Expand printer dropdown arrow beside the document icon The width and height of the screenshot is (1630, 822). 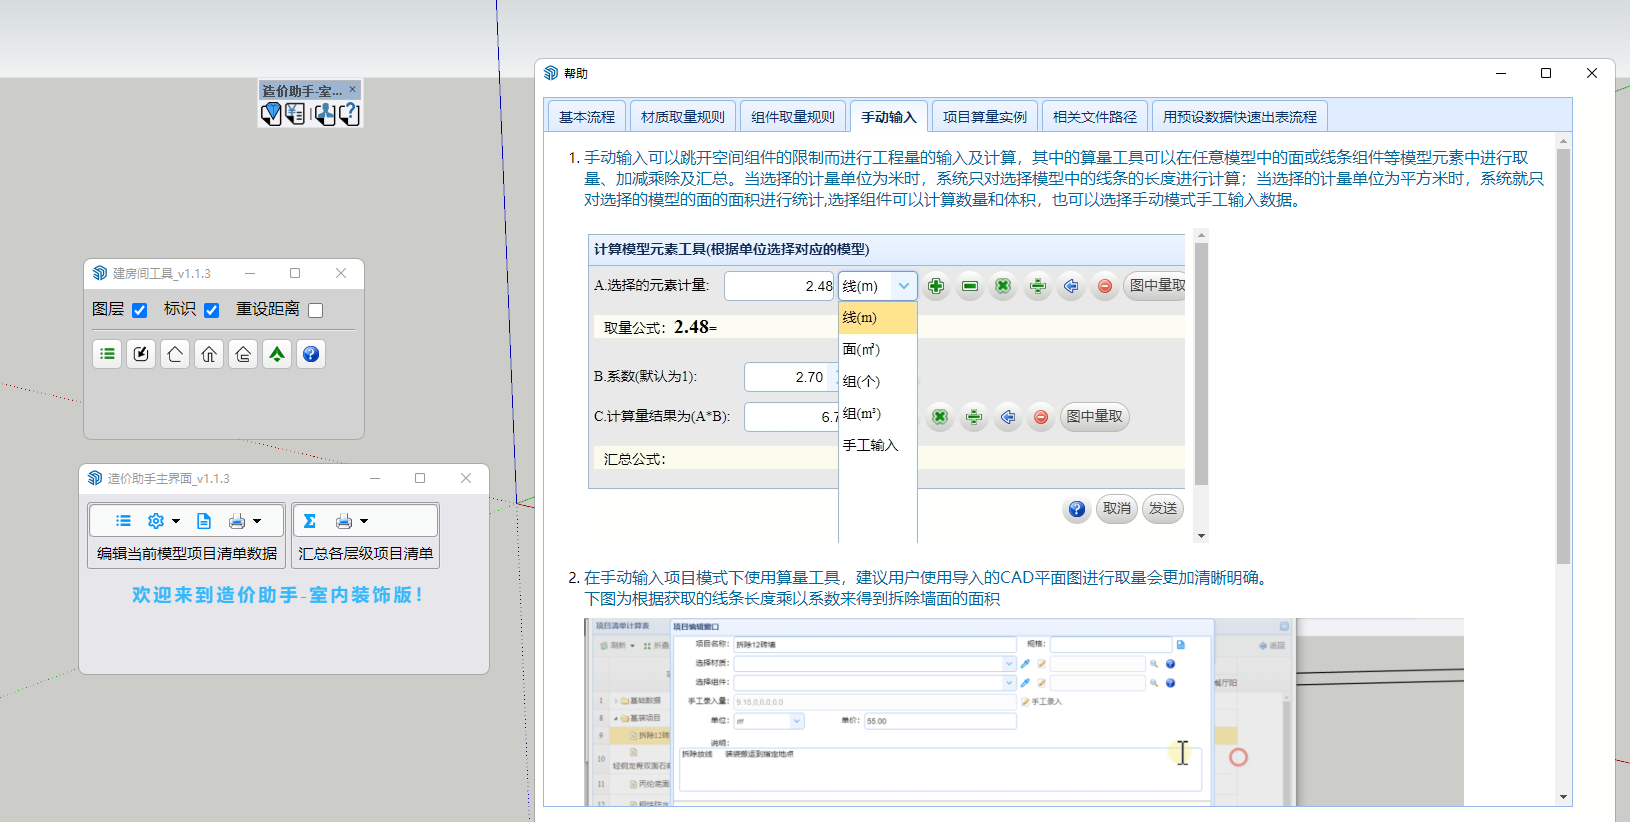257,521
